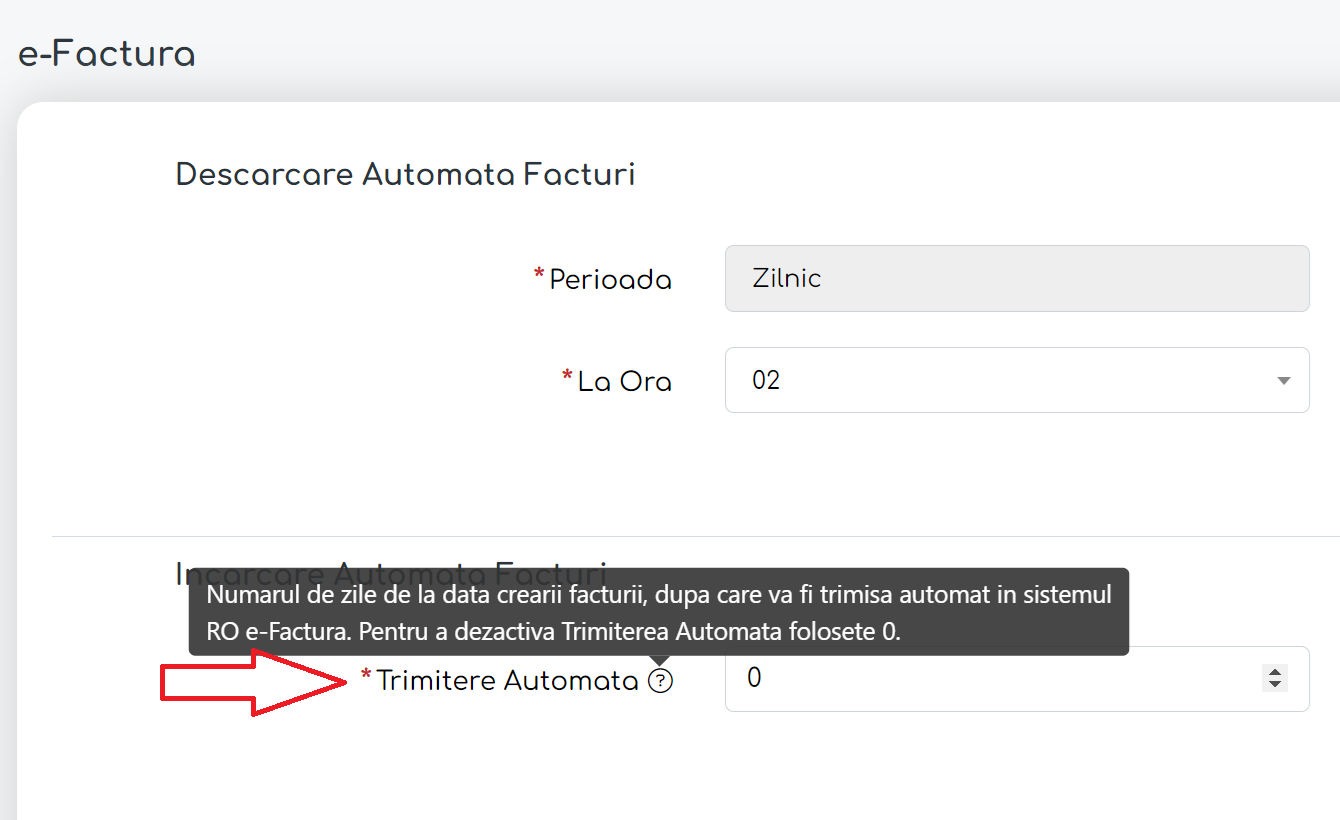Click the Descarcare Automata Facturi heading

(x=405, y=174)
